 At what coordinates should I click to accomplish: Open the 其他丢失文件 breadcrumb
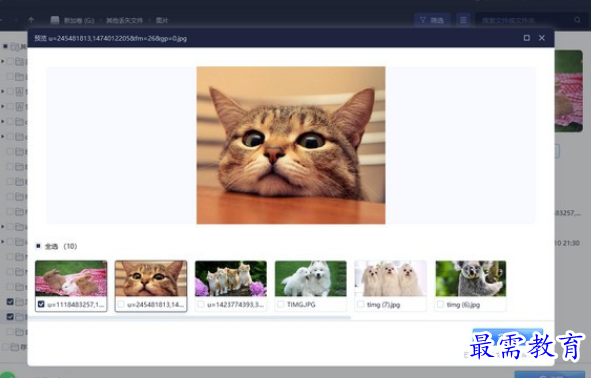tap(124, 20)
